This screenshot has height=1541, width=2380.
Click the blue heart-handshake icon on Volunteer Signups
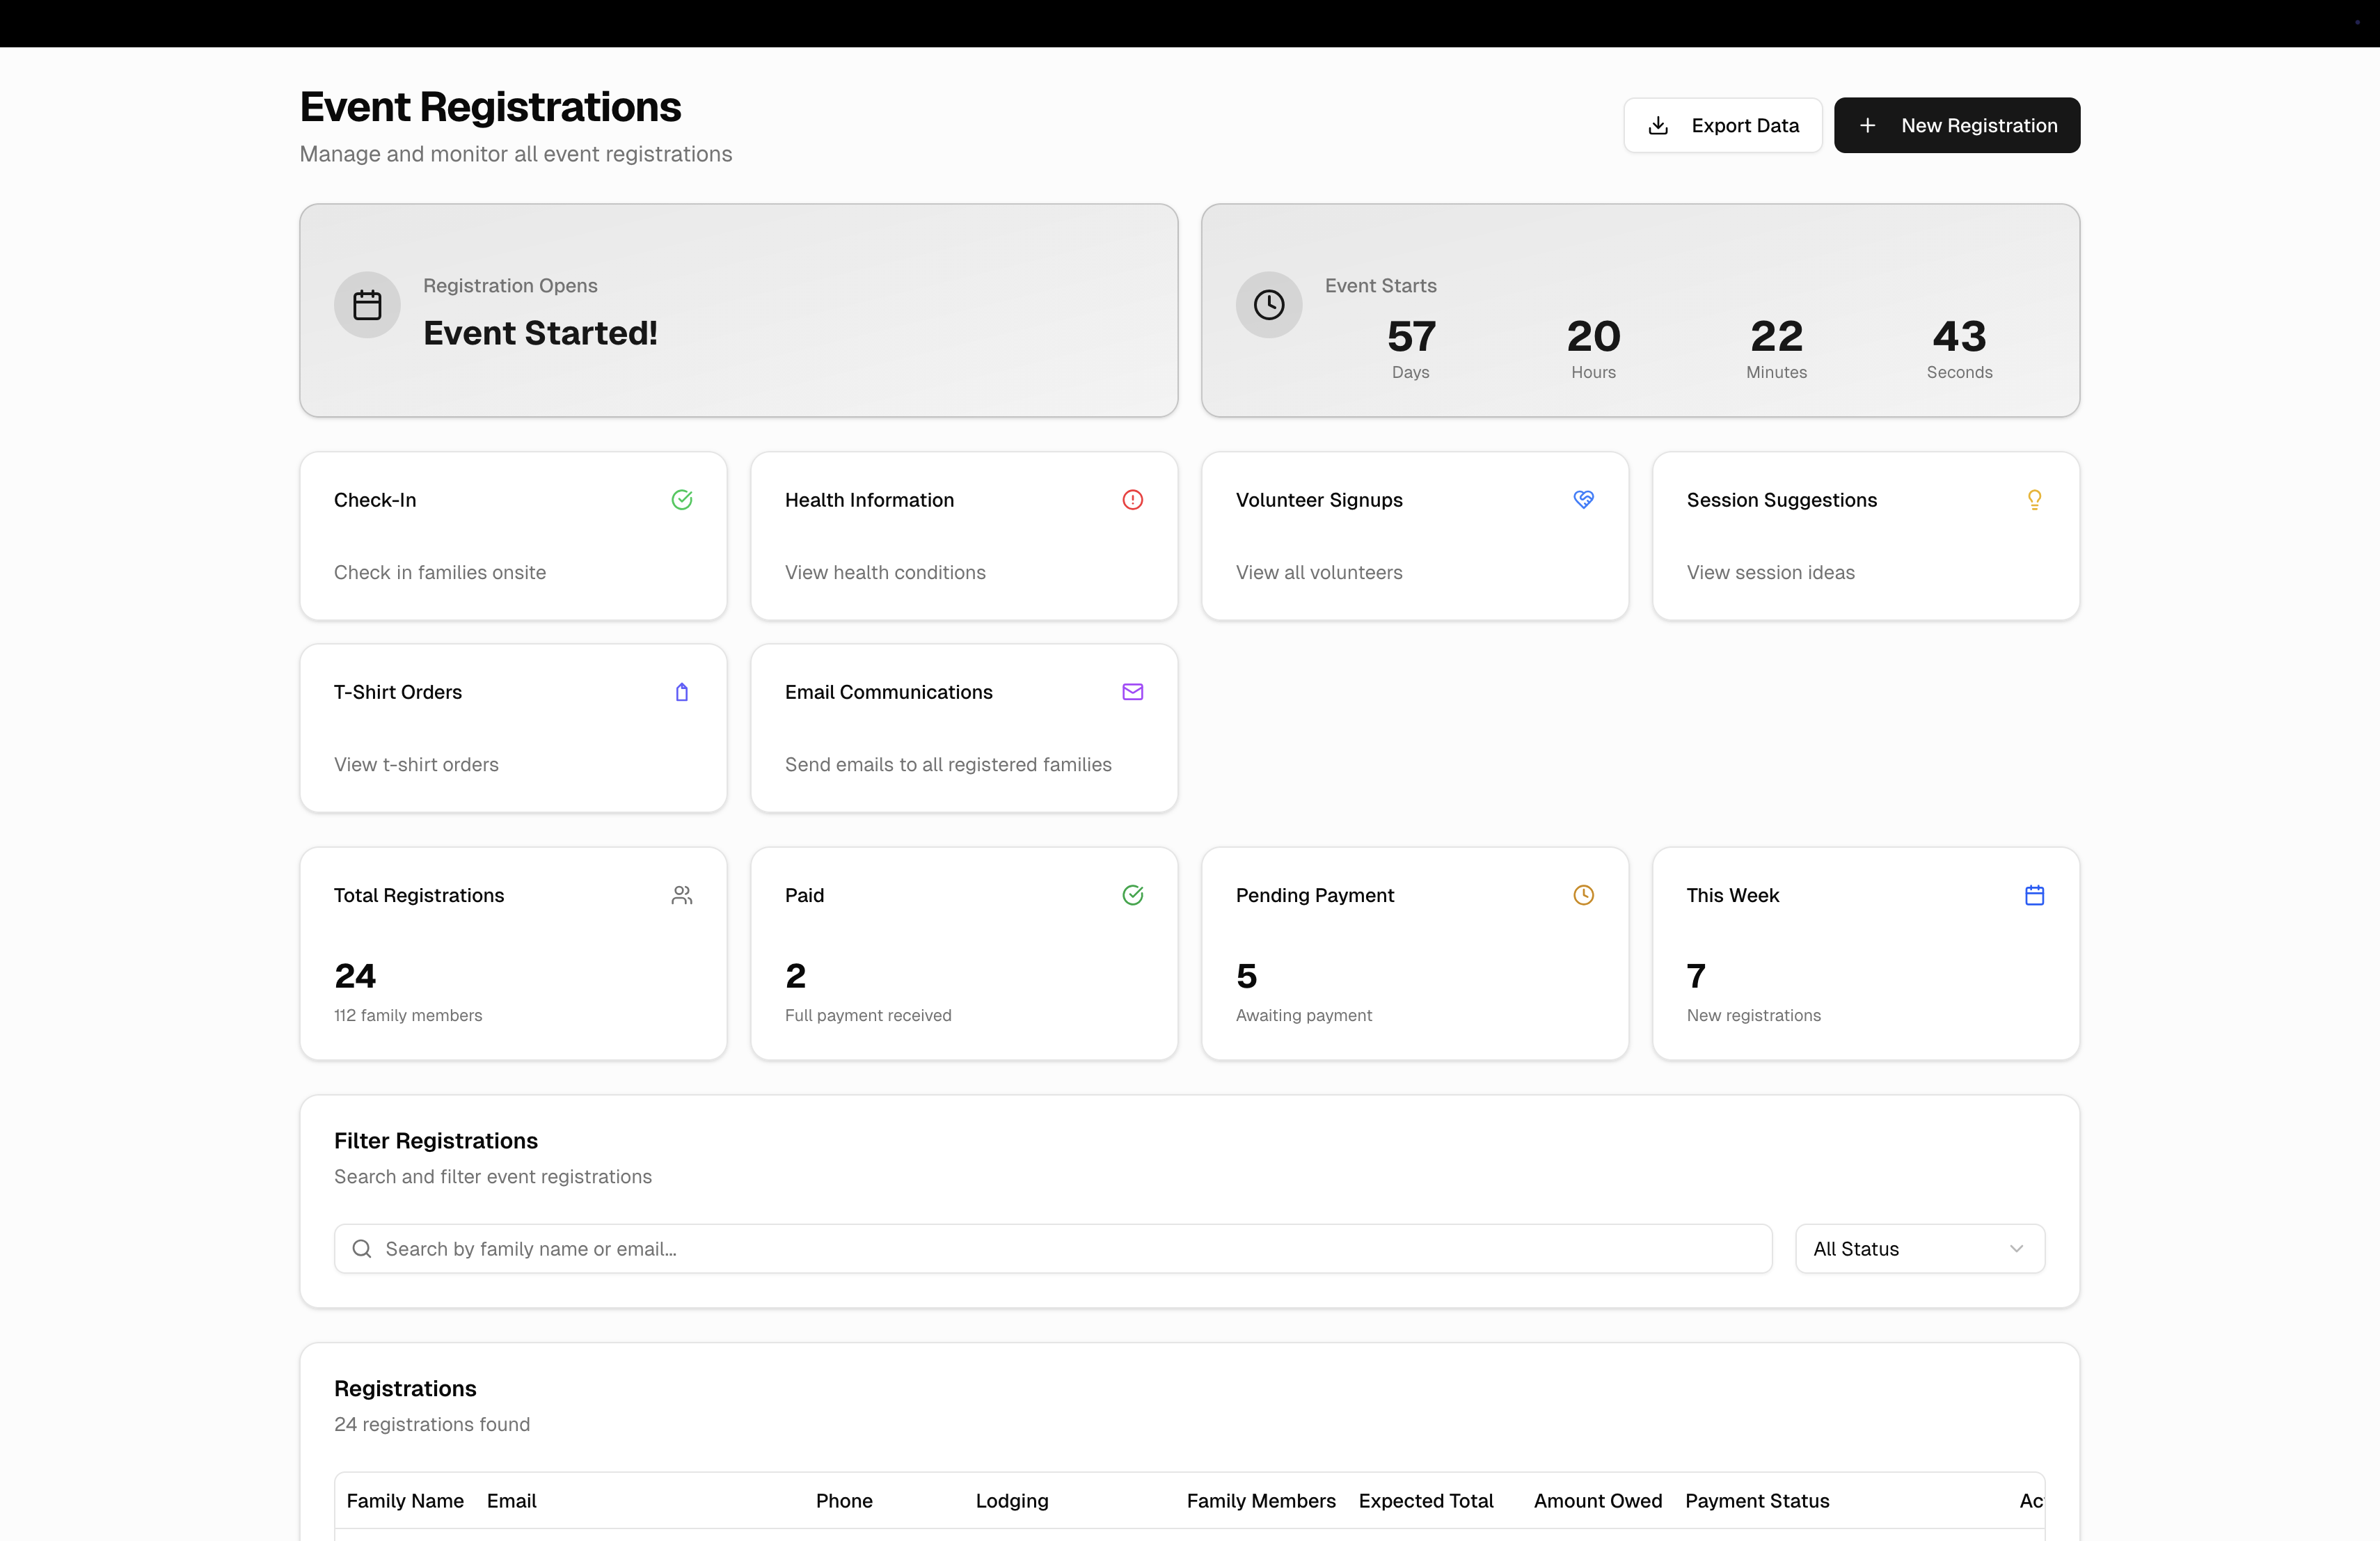point(1584,500)
